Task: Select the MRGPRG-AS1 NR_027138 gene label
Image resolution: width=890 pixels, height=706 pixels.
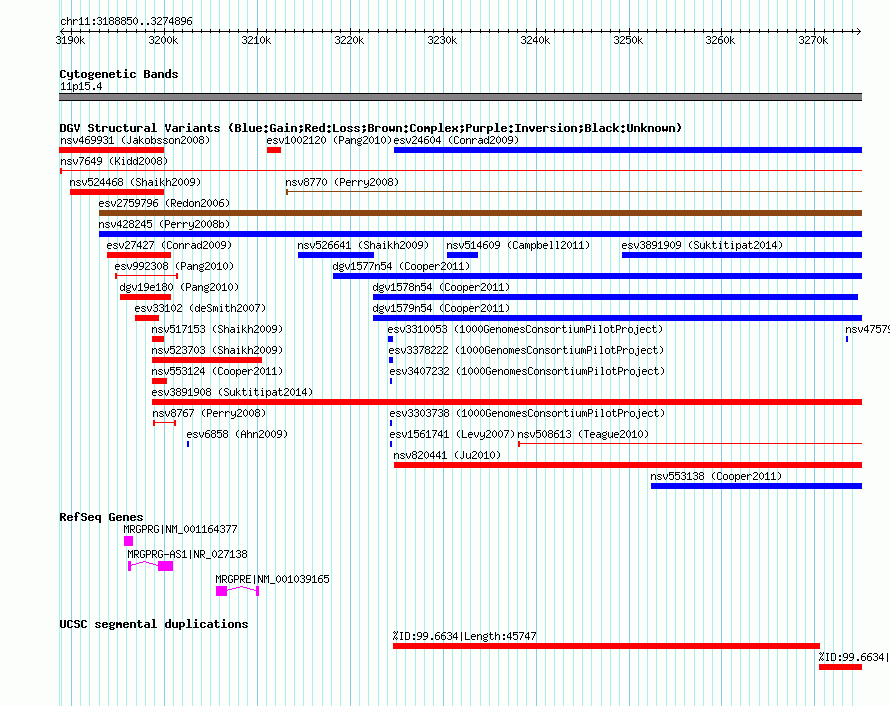Action: (x=187, y=554)
